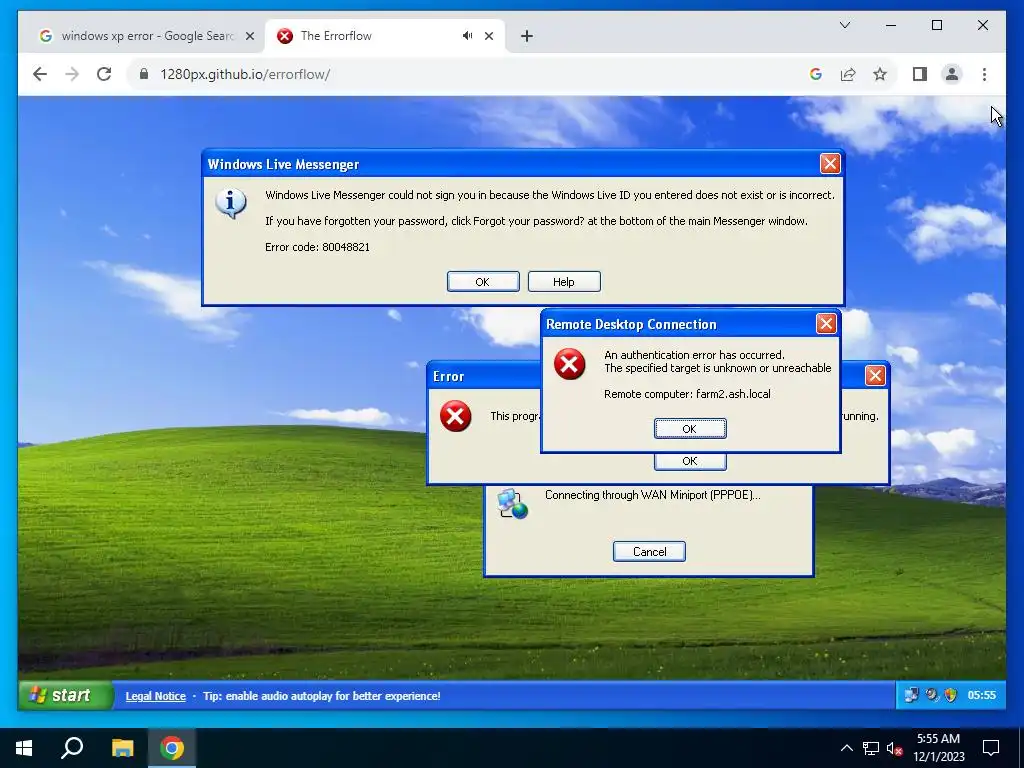Open the XP start button
The height and width of the screenshot is (768, 1024).
point(65,695)
